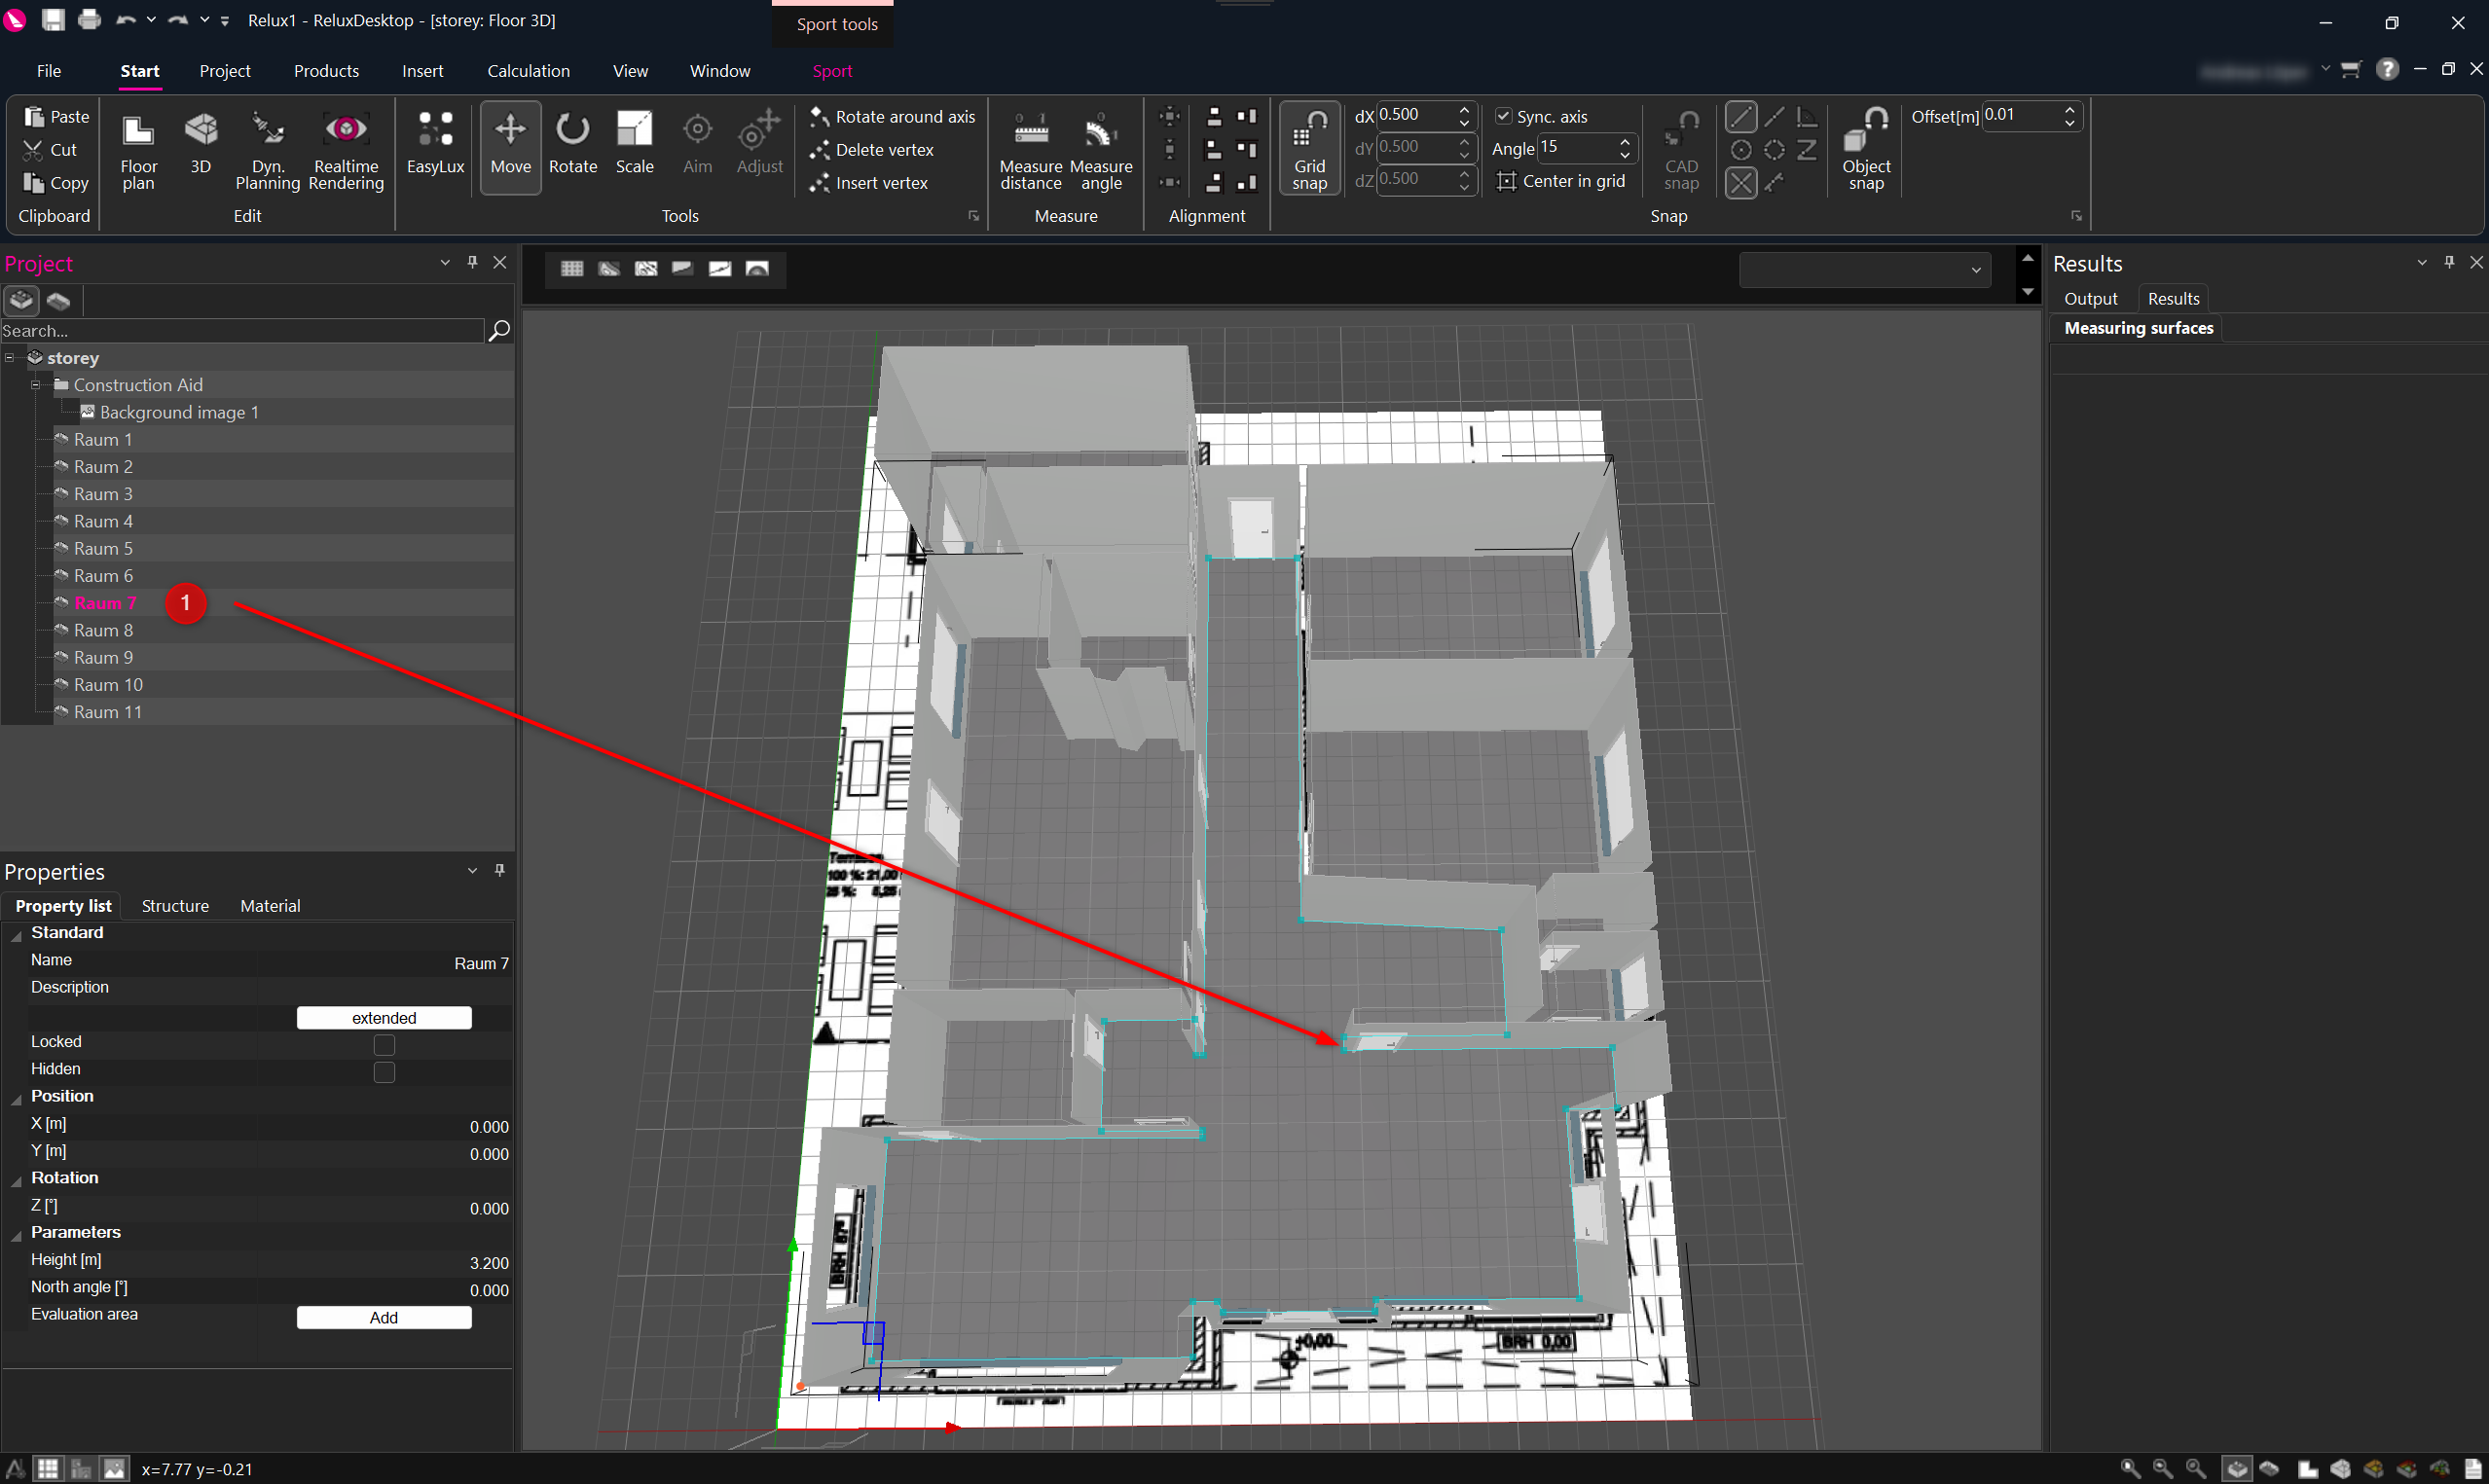
Task: Tick the Locked checkbox
Action: click(384, 1045)
